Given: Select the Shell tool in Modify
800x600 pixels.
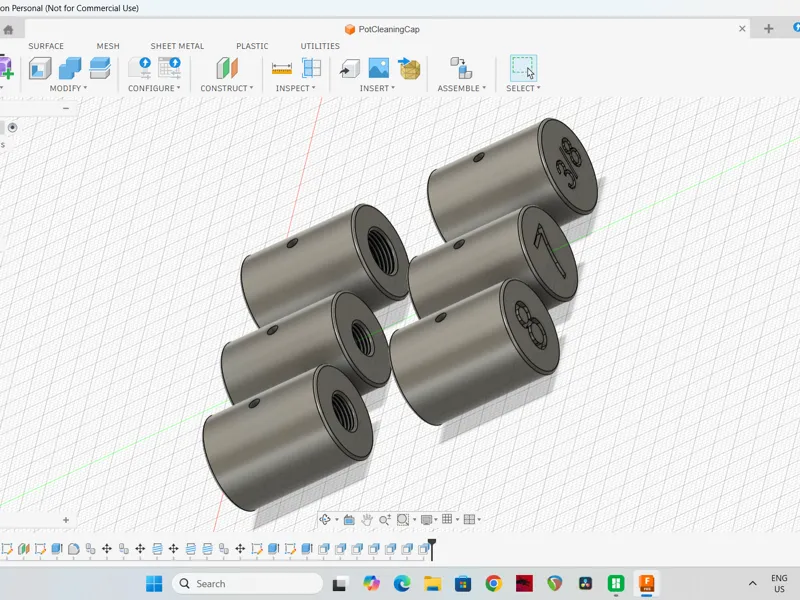Looking at the screenshot, I should click(40, 68).
